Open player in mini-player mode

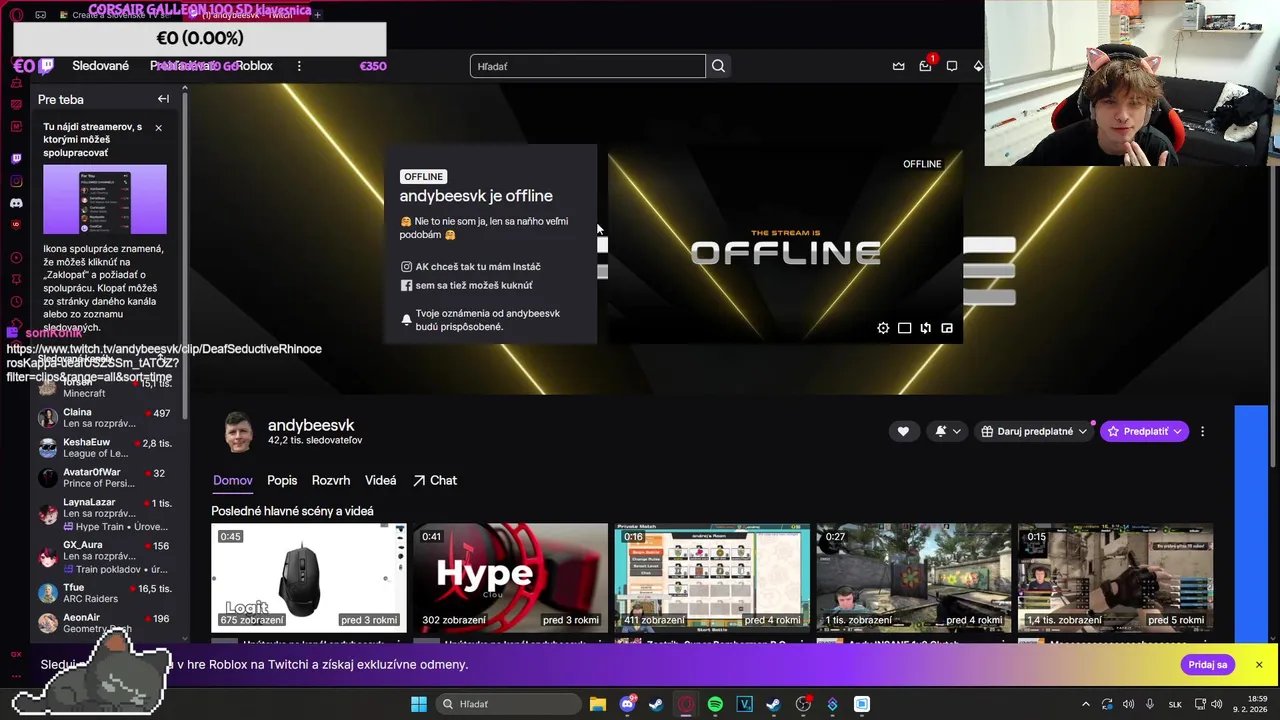click(947, 328)
